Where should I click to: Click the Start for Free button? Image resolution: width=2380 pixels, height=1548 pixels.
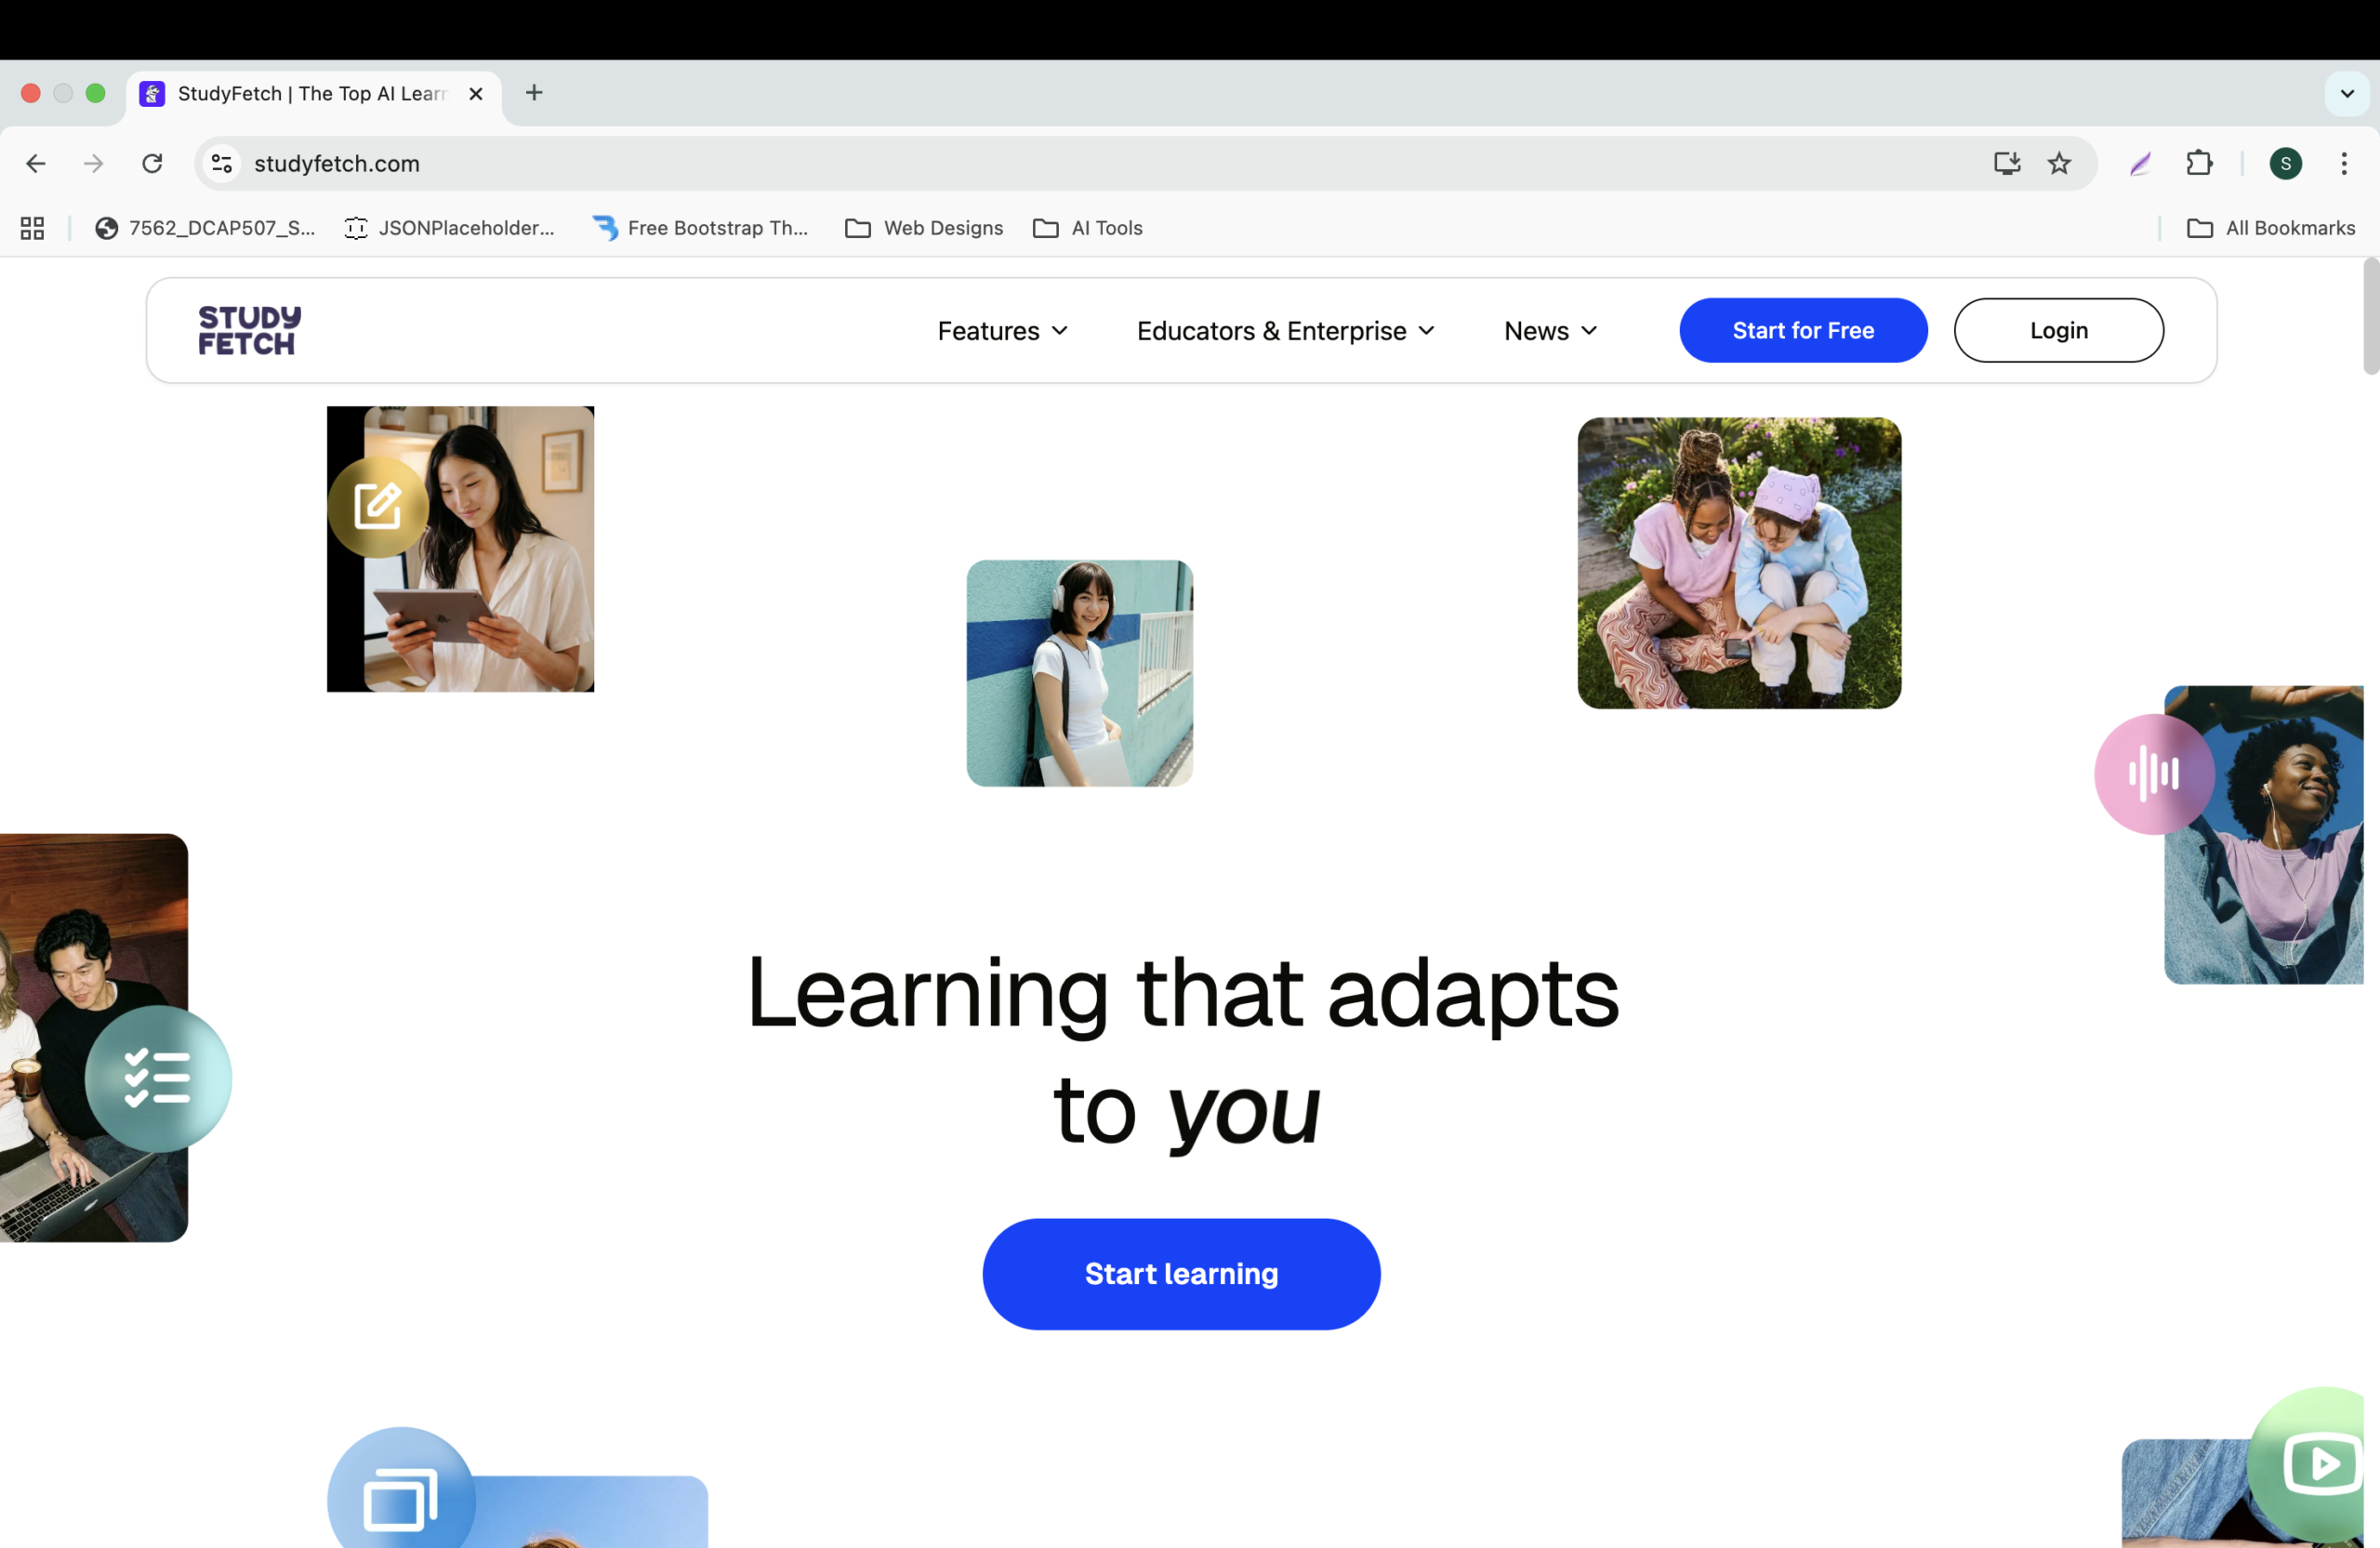[1802, 331]
